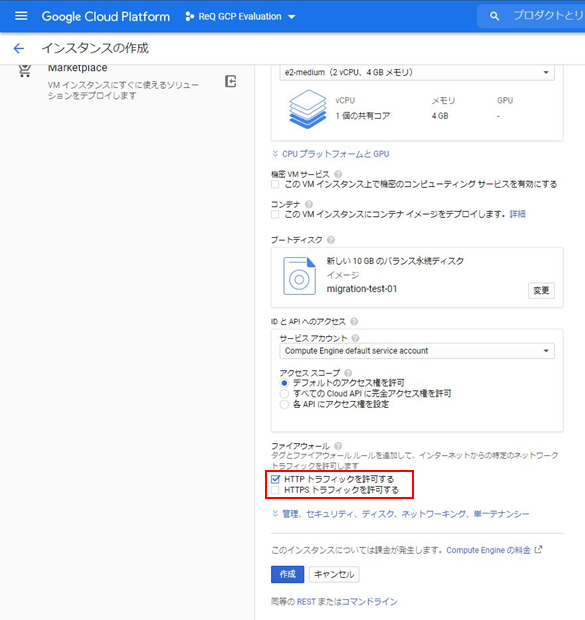Click the 作成 button
Viewport: 585px width, 620px height.
[288, 574]
